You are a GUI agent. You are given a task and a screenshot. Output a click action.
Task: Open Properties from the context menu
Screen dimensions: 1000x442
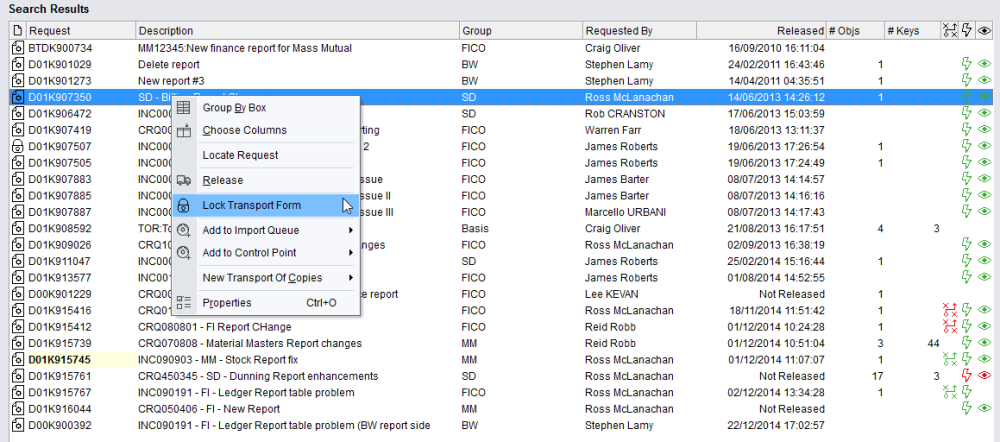[x=266, y=302]
